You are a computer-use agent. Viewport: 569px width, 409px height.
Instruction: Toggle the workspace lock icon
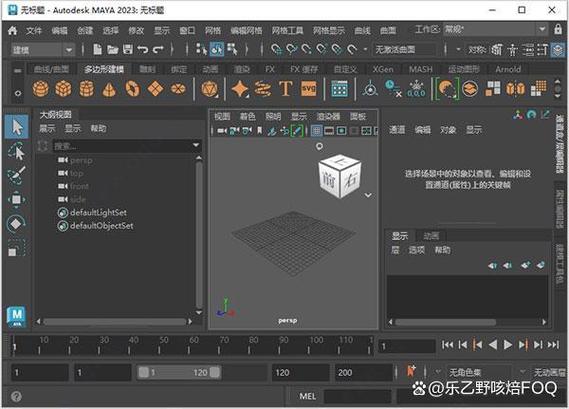click(x=558, y=29)
